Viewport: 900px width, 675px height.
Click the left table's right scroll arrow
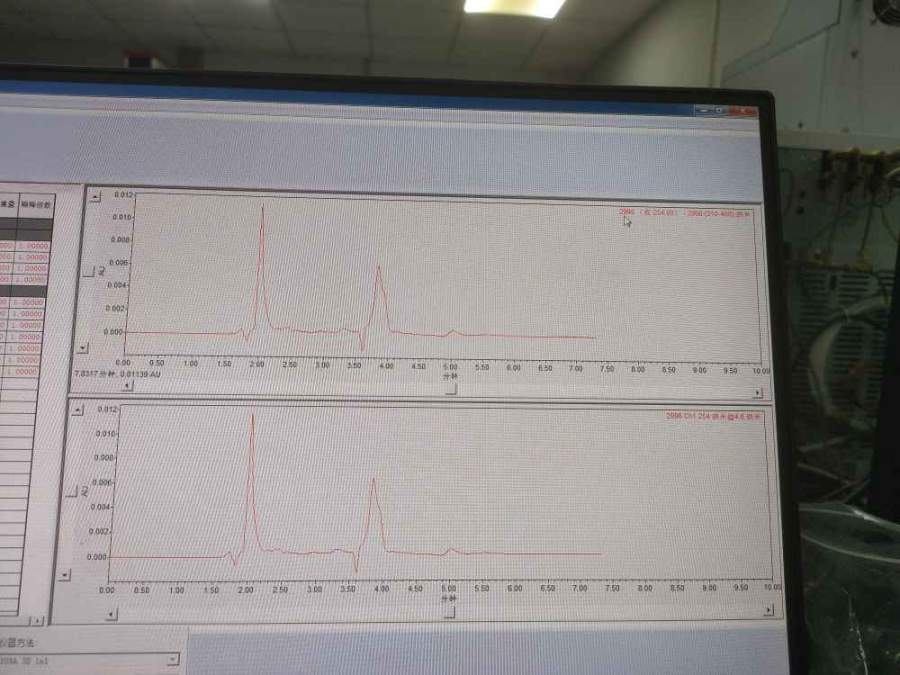tap(37, 620)
